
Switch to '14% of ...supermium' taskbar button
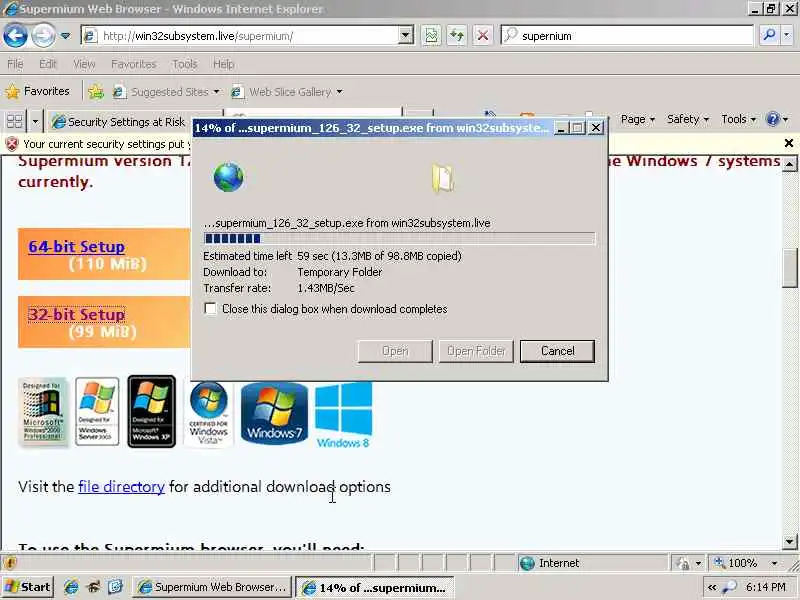[375, 587]
